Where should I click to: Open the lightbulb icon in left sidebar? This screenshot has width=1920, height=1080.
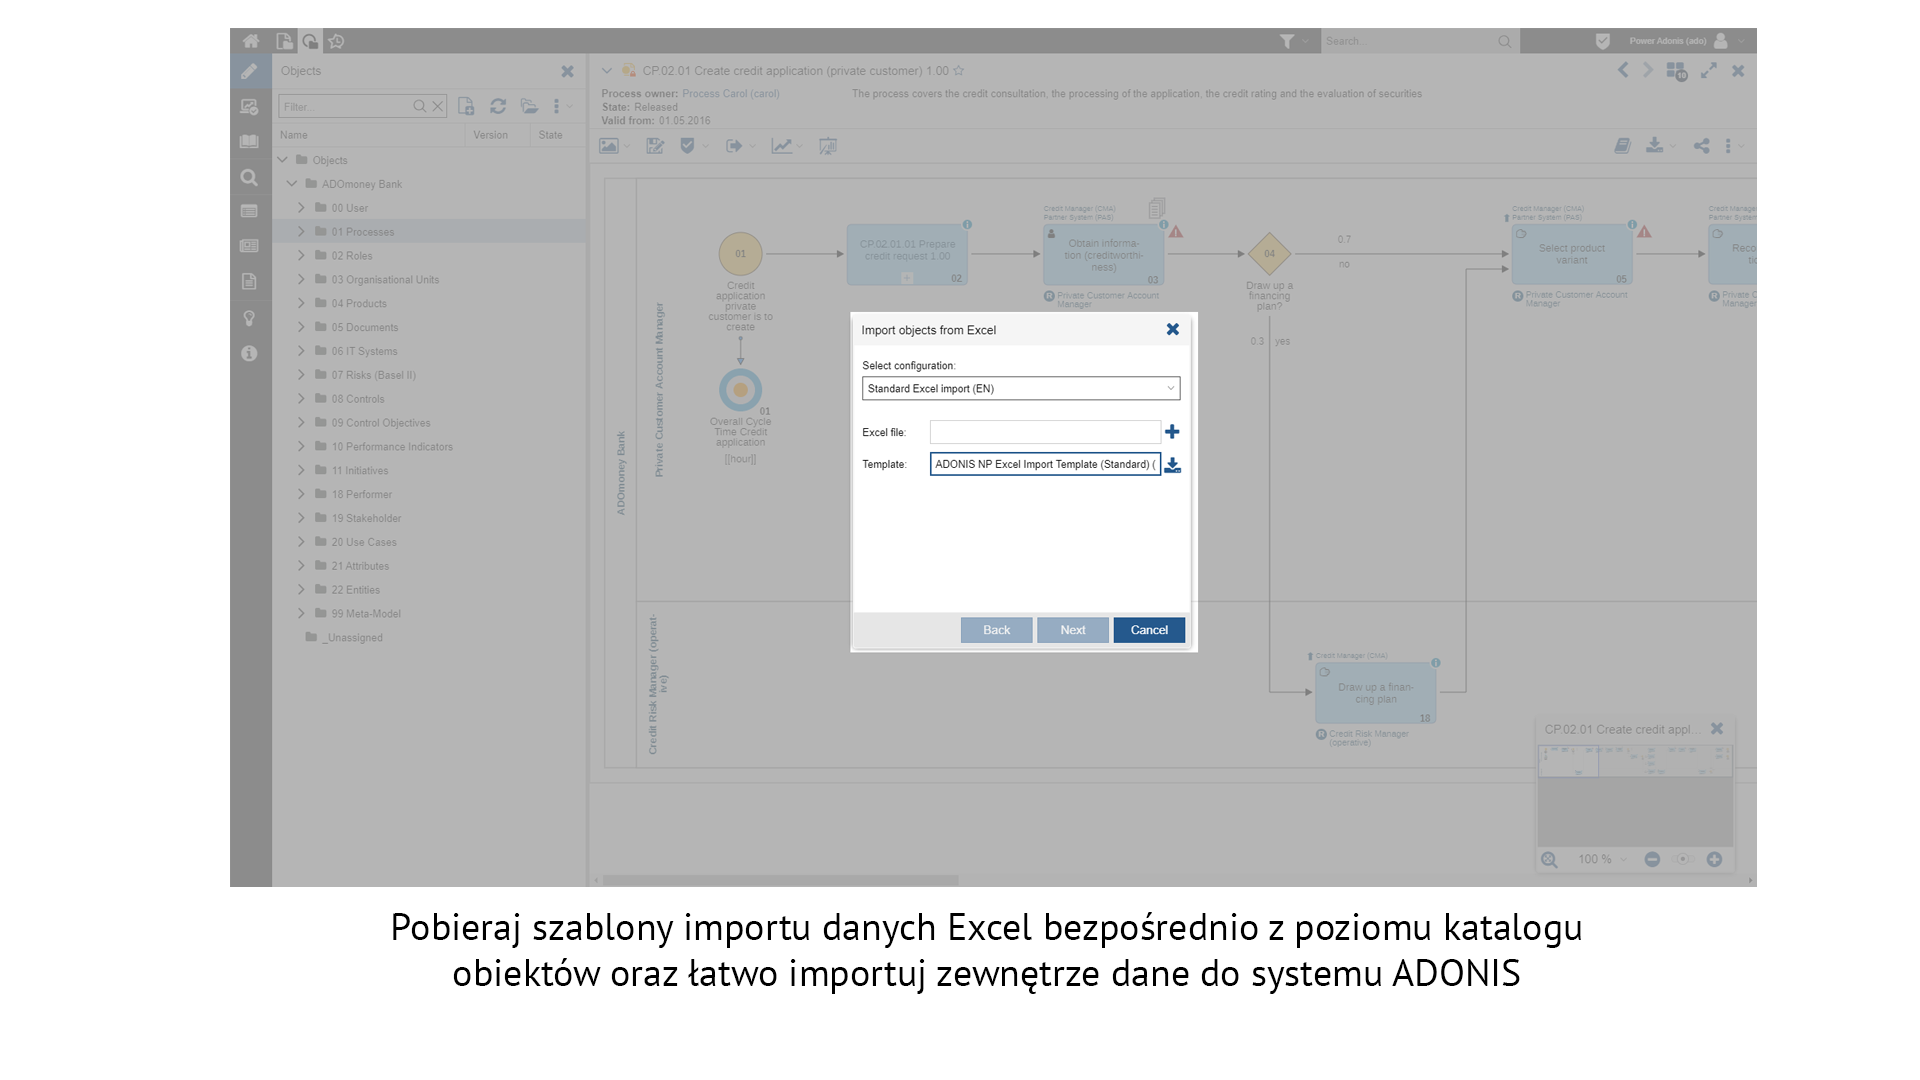point(249,318)
